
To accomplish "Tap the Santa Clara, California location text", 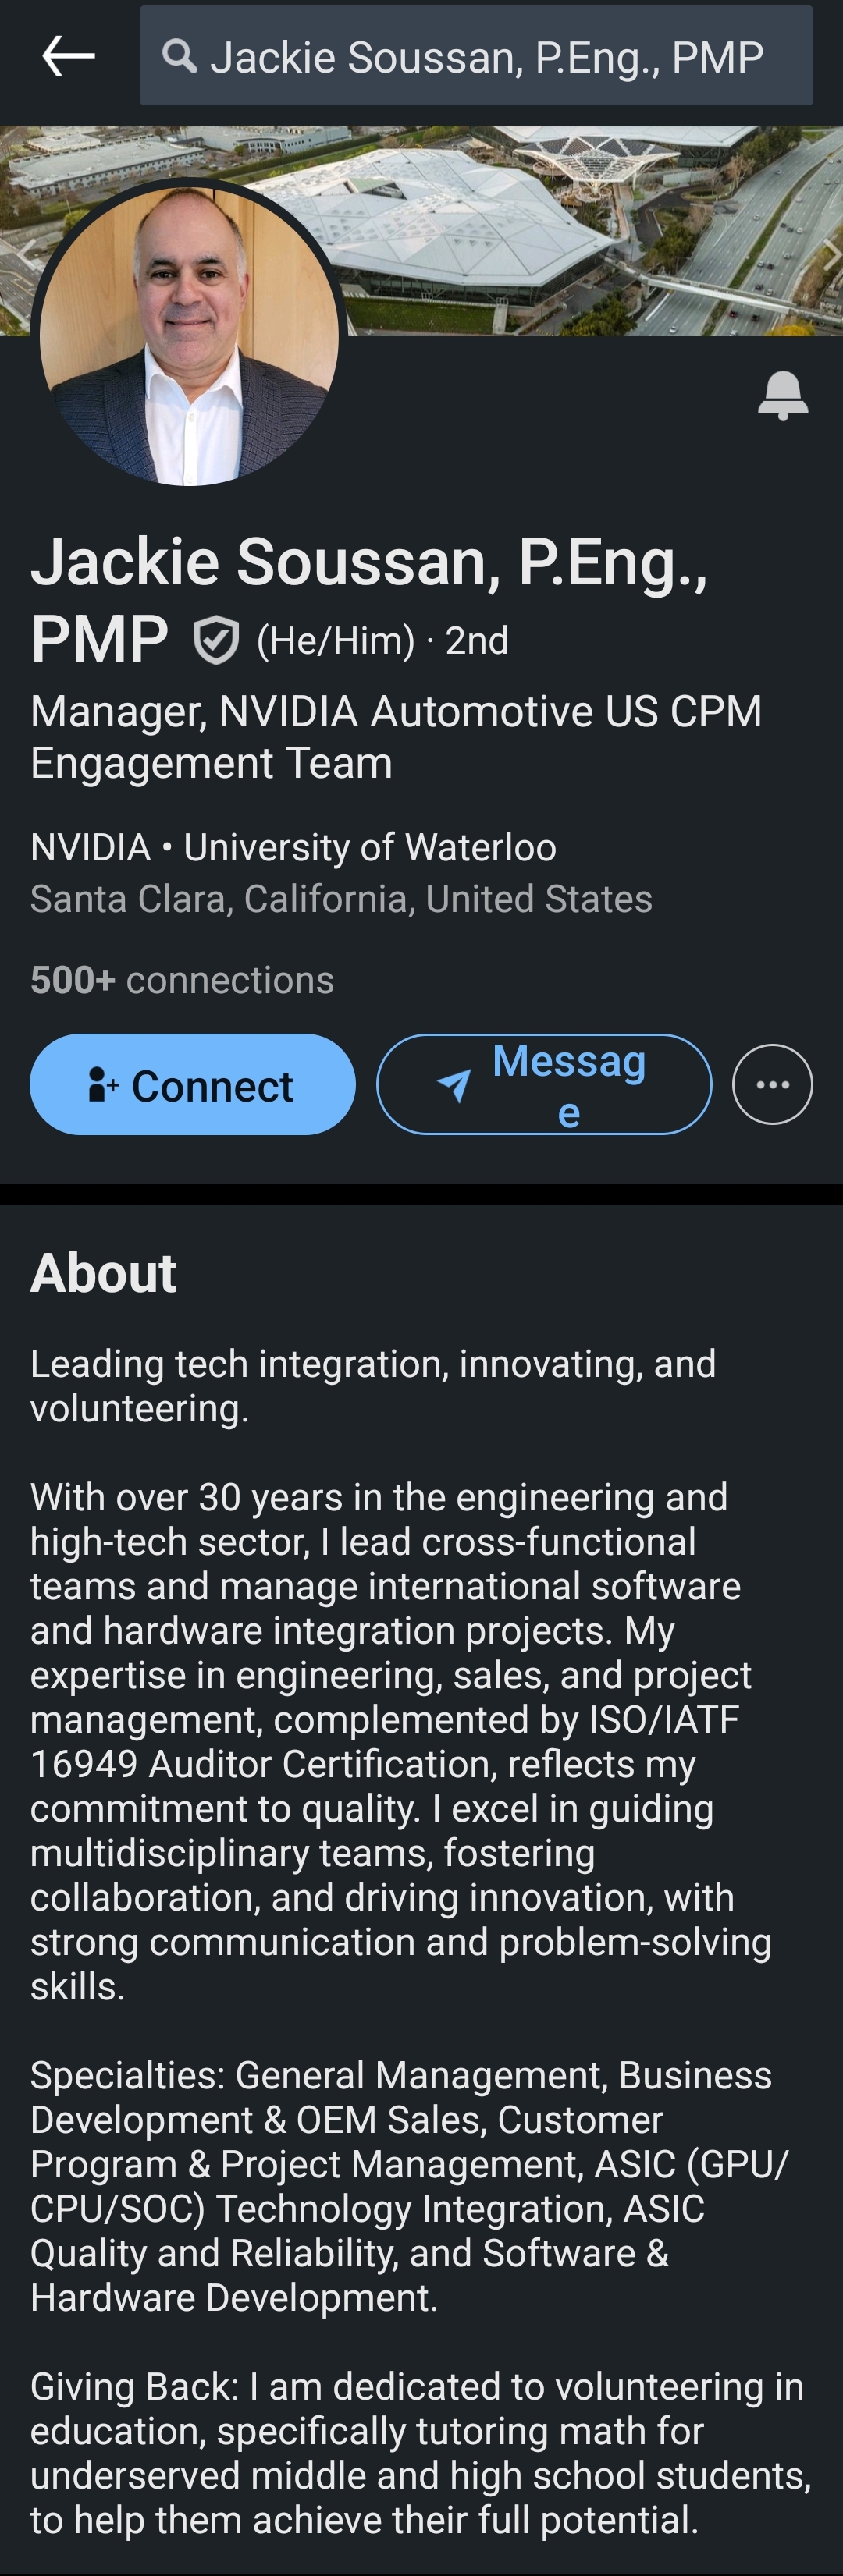I will point(340,899).
